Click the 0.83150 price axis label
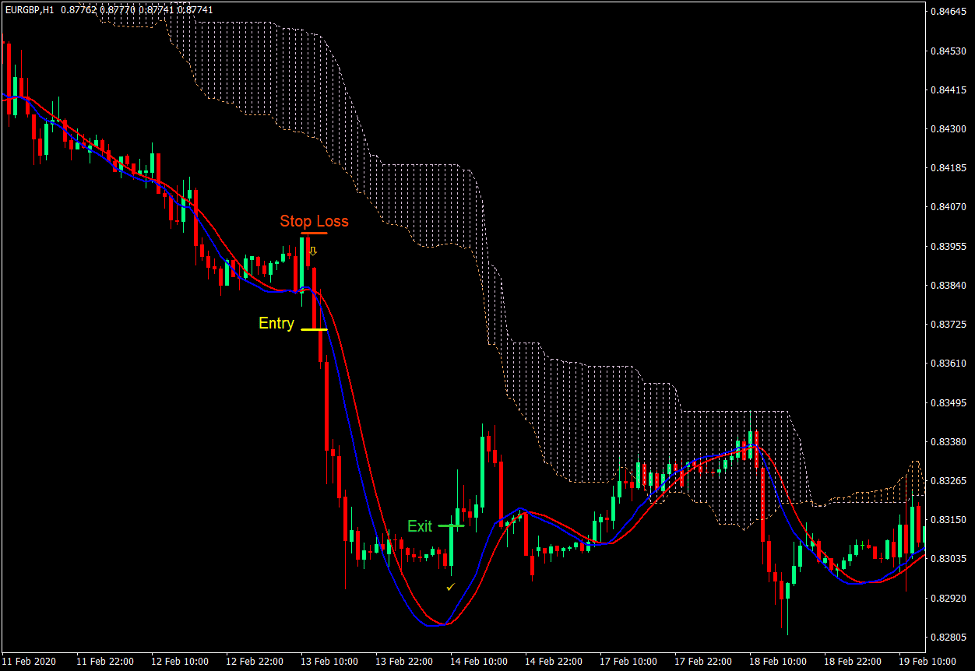This screenshot has height=672, width=977. point(947,519)
